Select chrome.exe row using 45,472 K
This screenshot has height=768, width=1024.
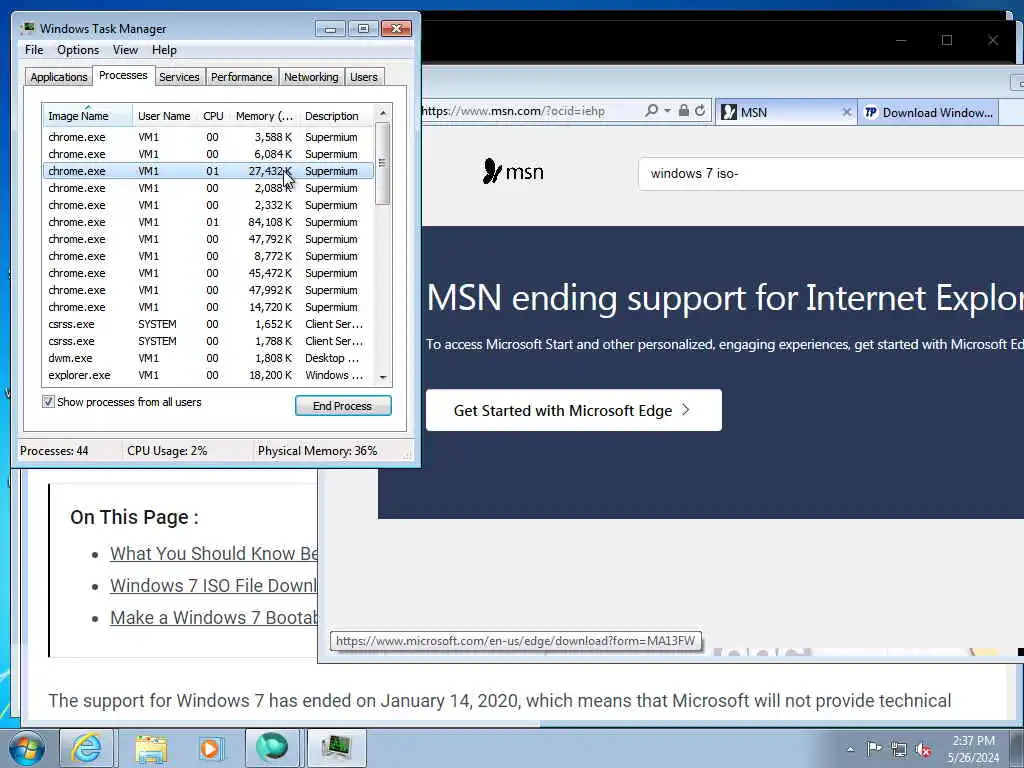[x=208, y=273]
